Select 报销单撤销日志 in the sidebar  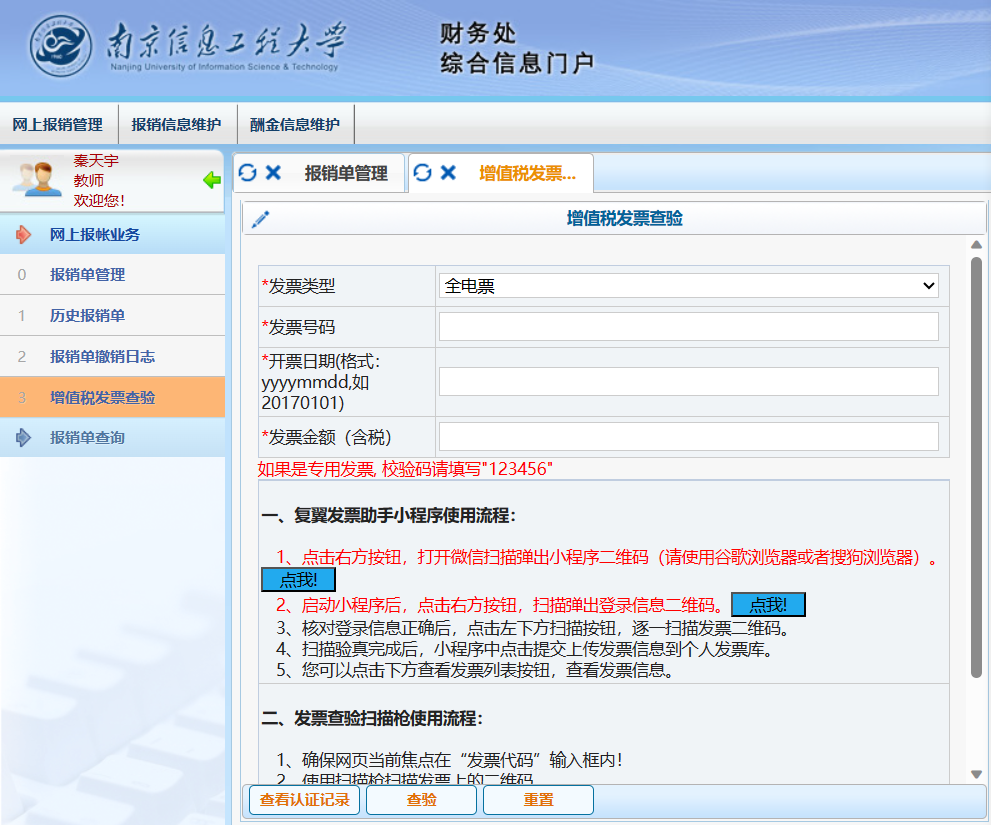102,357
